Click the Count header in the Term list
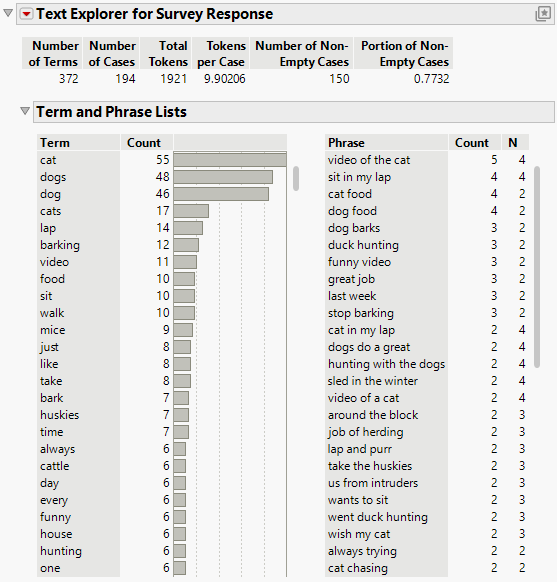The width and height of the screenshot is (557, 582). pos(144,143)
